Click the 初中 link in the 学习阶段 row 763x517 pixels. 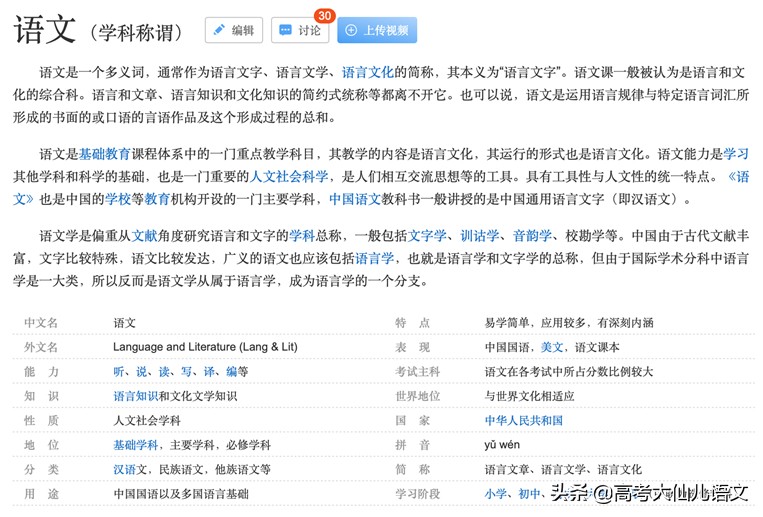click(x=529, y=494)
